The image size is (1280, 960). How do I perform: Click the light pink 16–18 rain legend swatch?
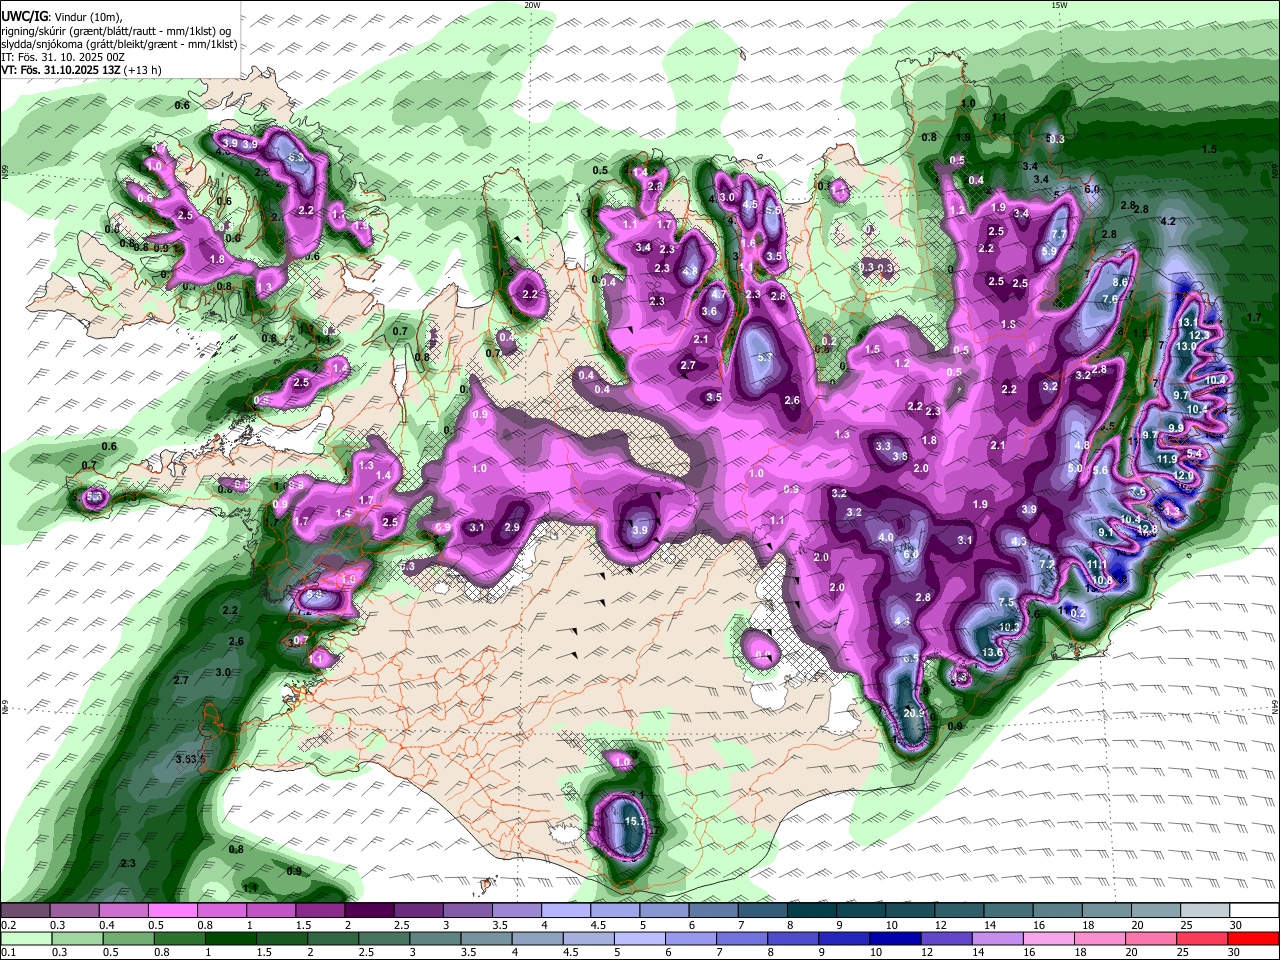click(1049, 939)
